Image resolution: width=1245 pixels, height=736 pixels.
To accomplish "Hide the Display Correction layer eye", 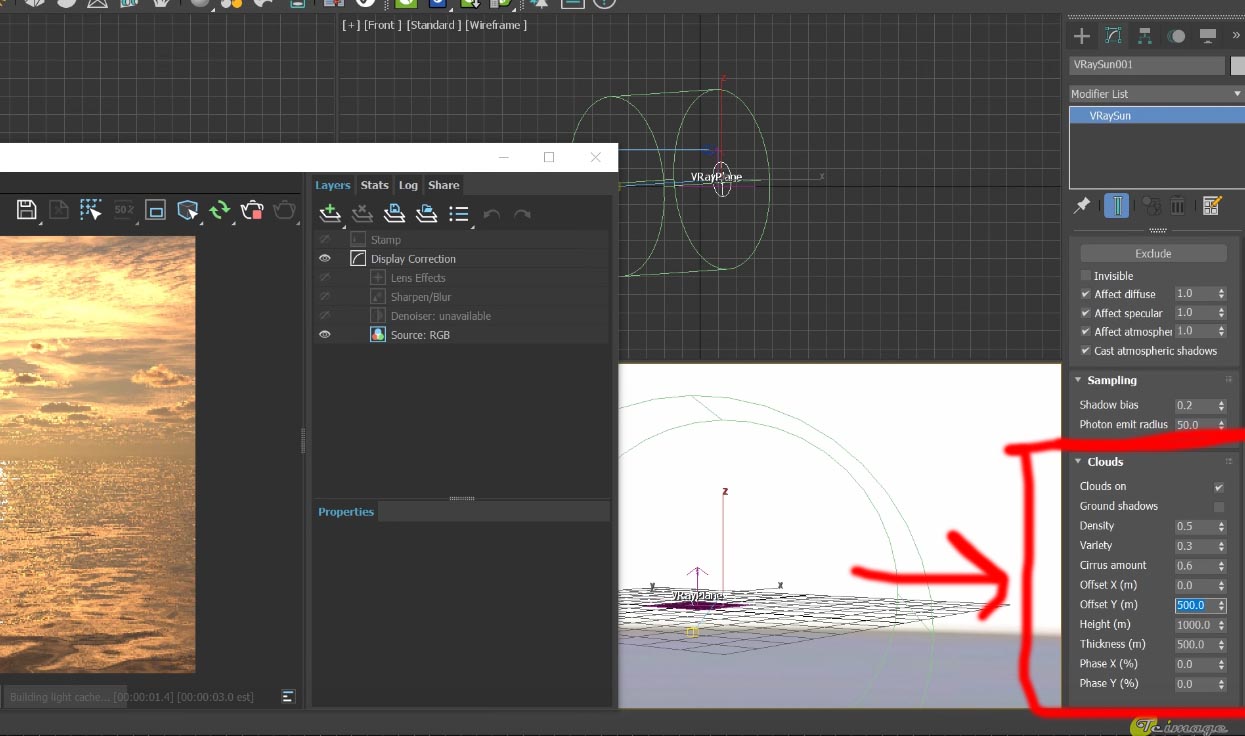I will (x=325, y=258).
